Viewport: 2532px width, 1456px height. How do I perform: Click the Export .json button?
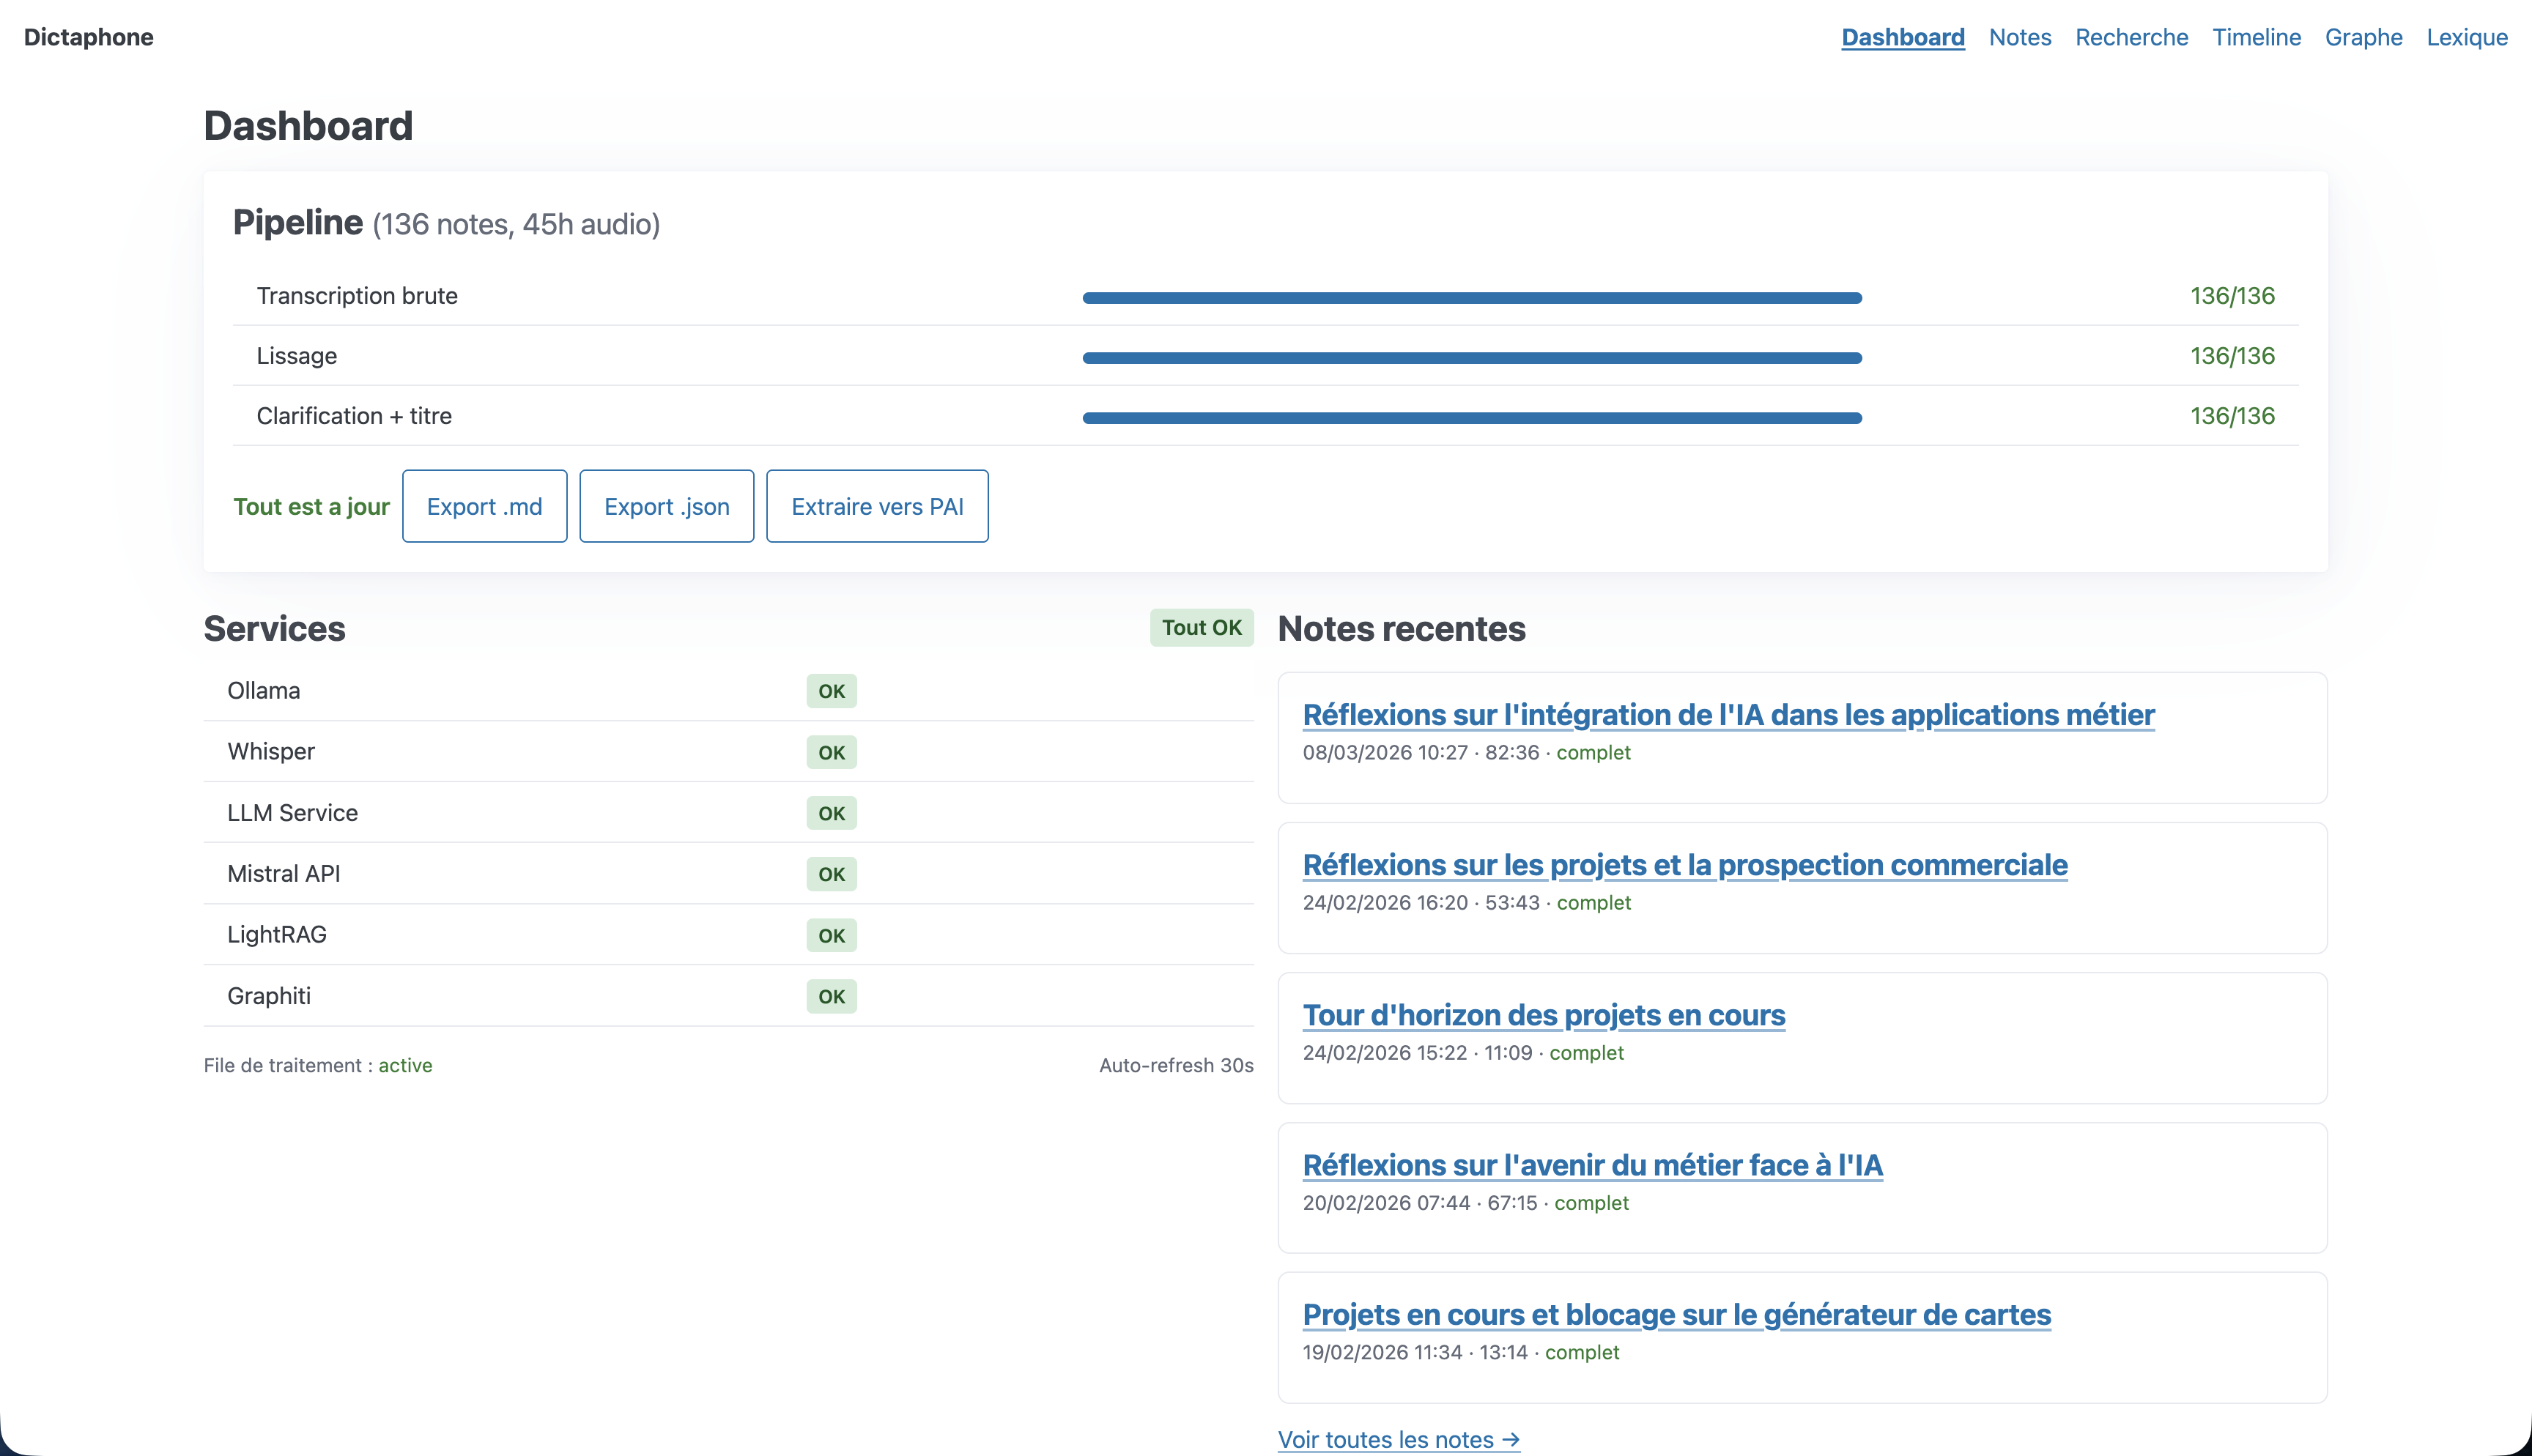click(x=667, y=506)
